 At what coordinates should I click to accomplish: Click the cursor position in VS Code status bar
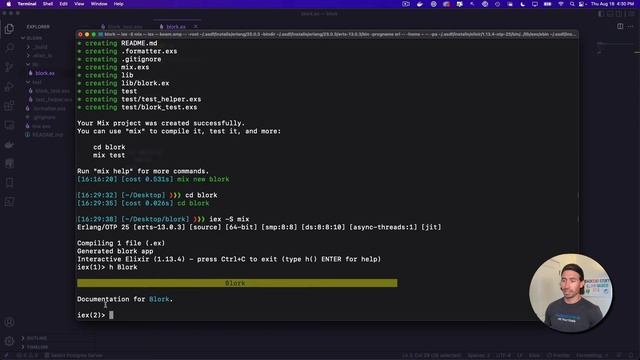[431, 356]
